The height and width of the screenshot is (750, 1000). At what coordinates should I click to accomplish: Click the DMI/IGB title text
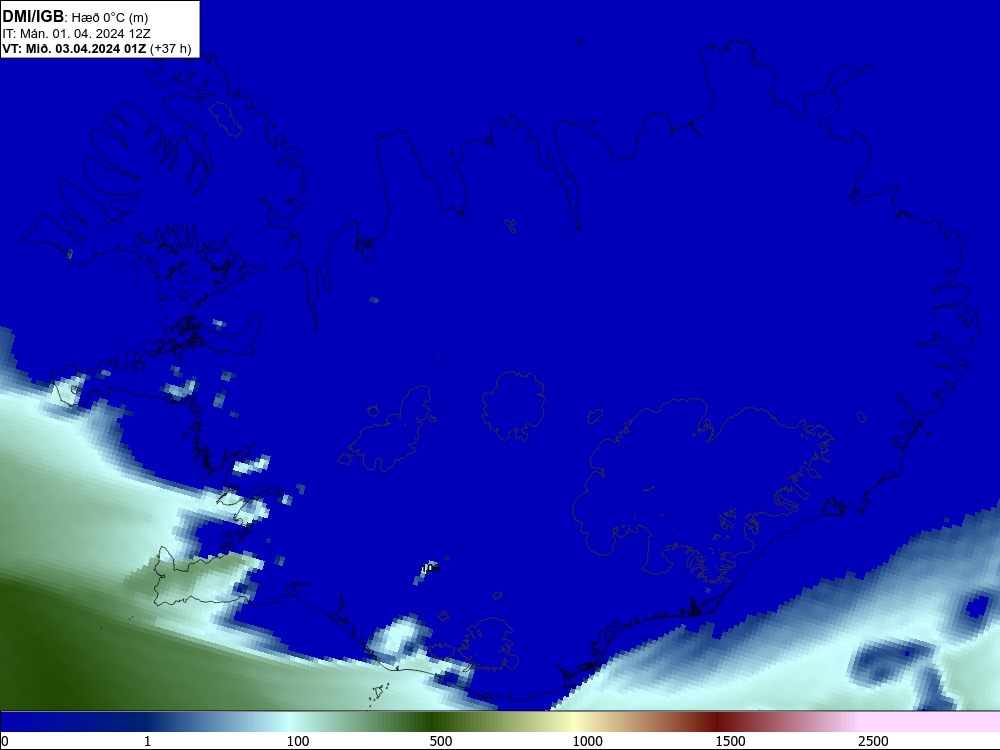tap(33, 17)
